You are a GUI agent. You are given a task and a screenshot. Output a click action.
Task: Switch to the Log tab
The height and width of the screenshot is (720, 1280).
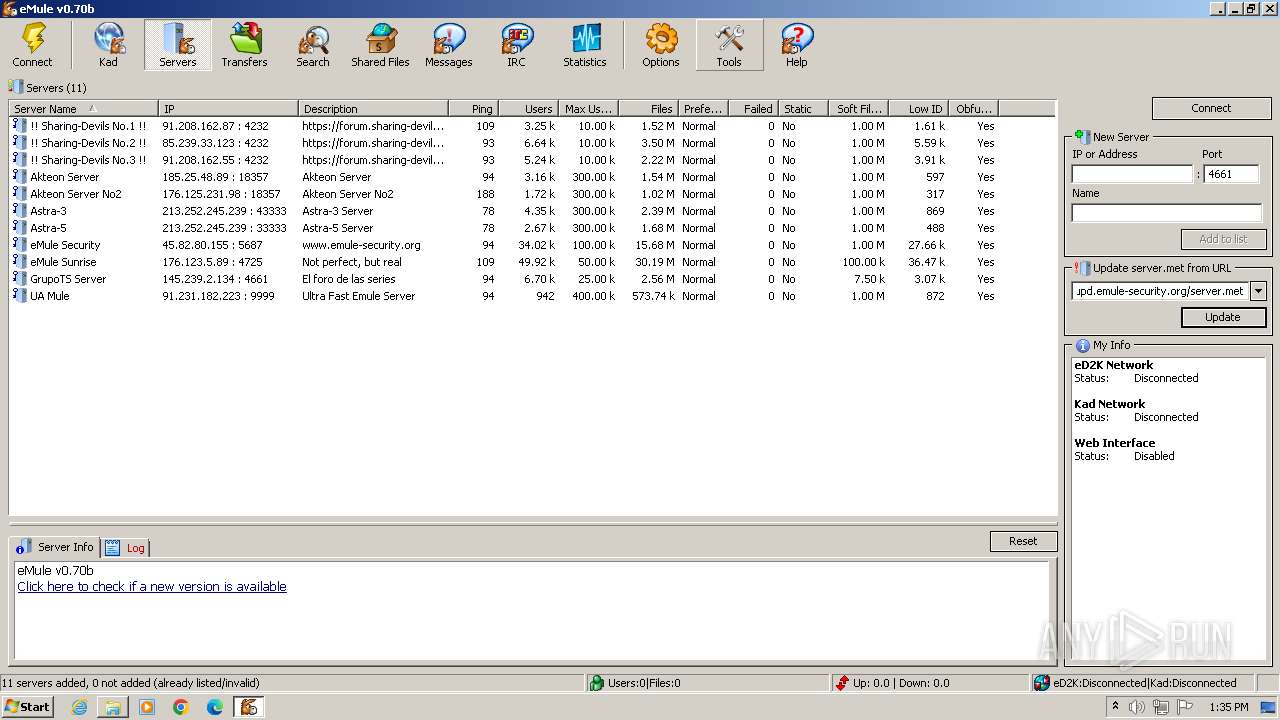(126, 548)
